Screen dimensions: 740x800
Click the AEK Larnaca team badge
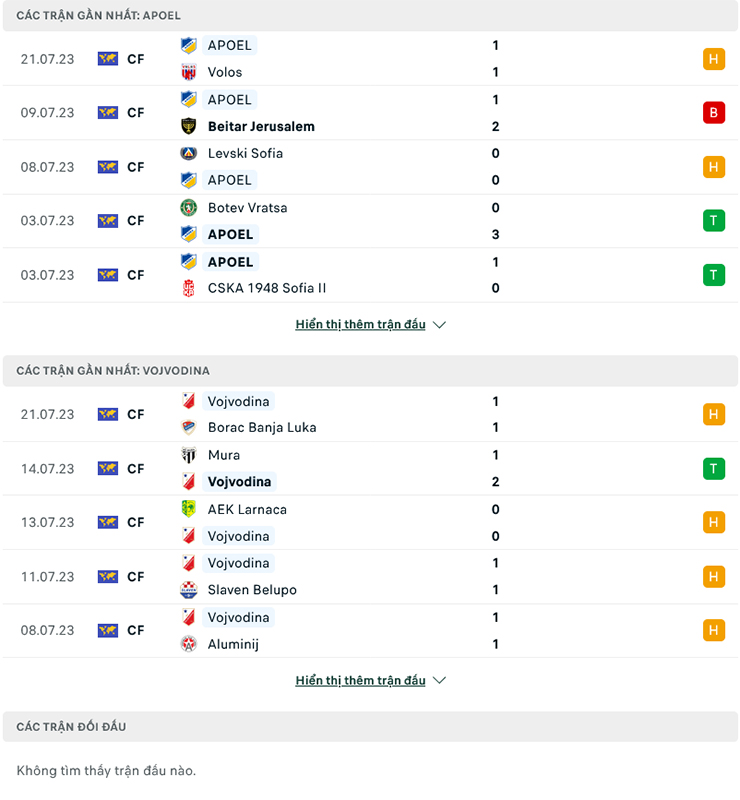click(x=188, y=509)
